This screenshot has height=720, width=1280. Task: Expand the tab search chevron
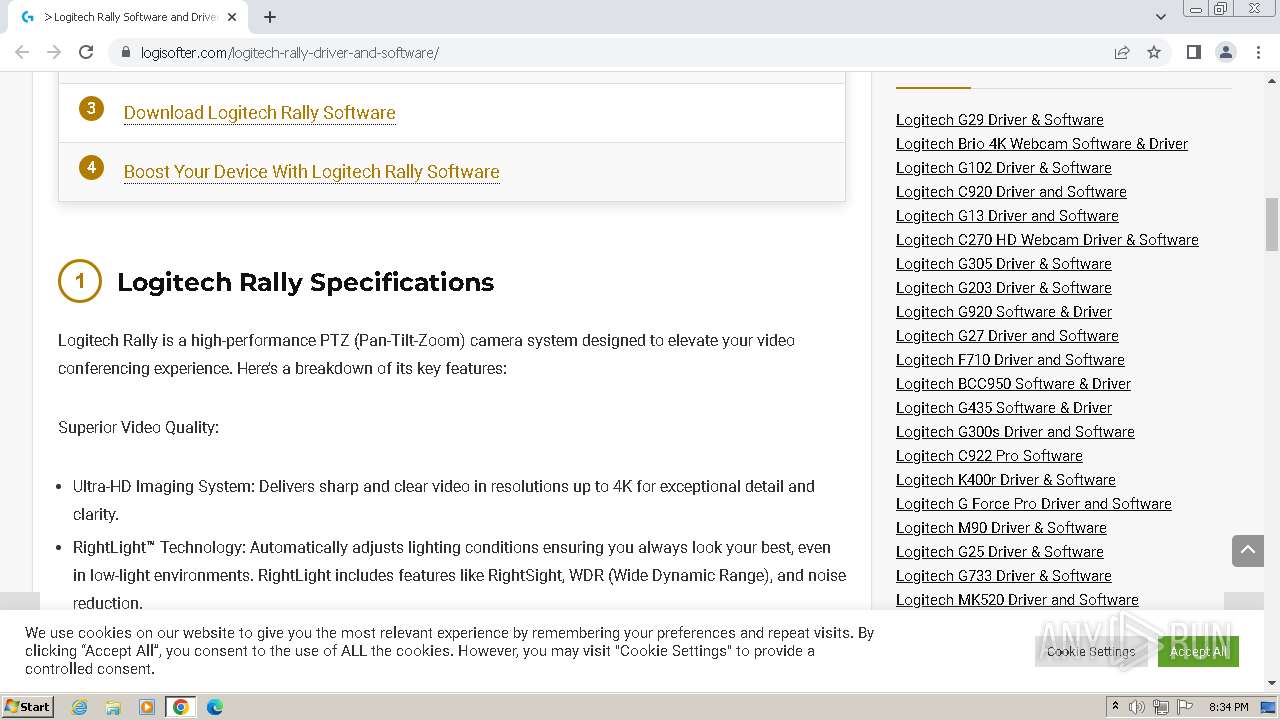point(1160,17)
